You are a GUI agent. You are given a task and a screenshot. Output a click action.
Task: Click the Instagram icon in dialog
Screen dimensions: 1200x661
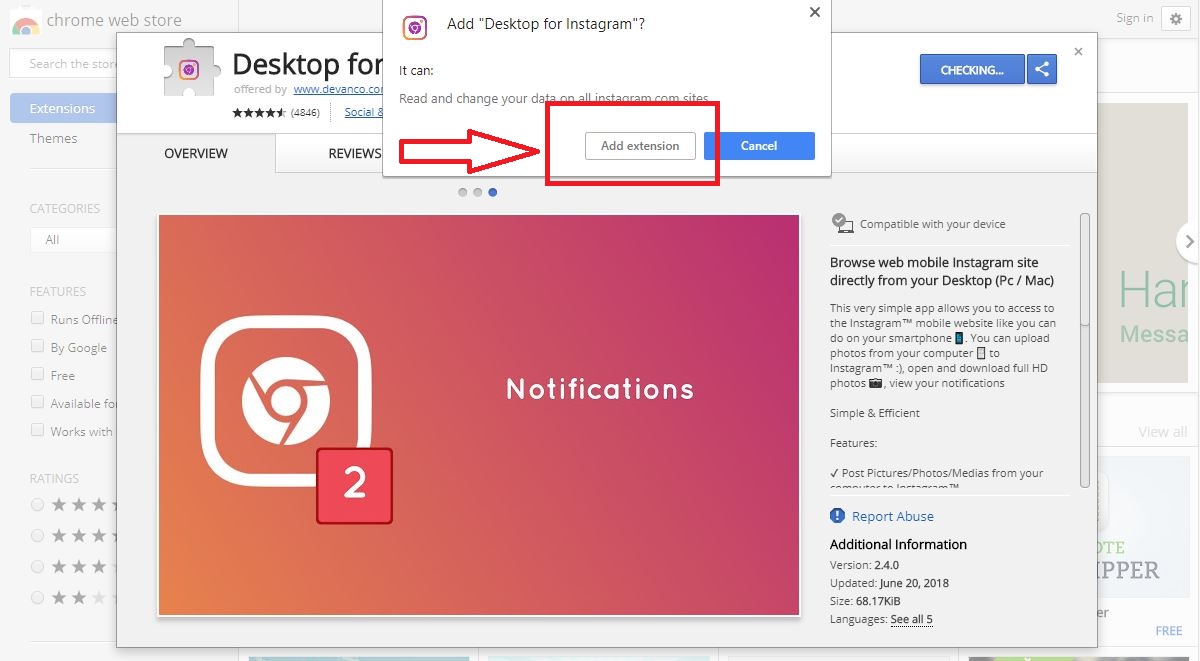(414, 27)
